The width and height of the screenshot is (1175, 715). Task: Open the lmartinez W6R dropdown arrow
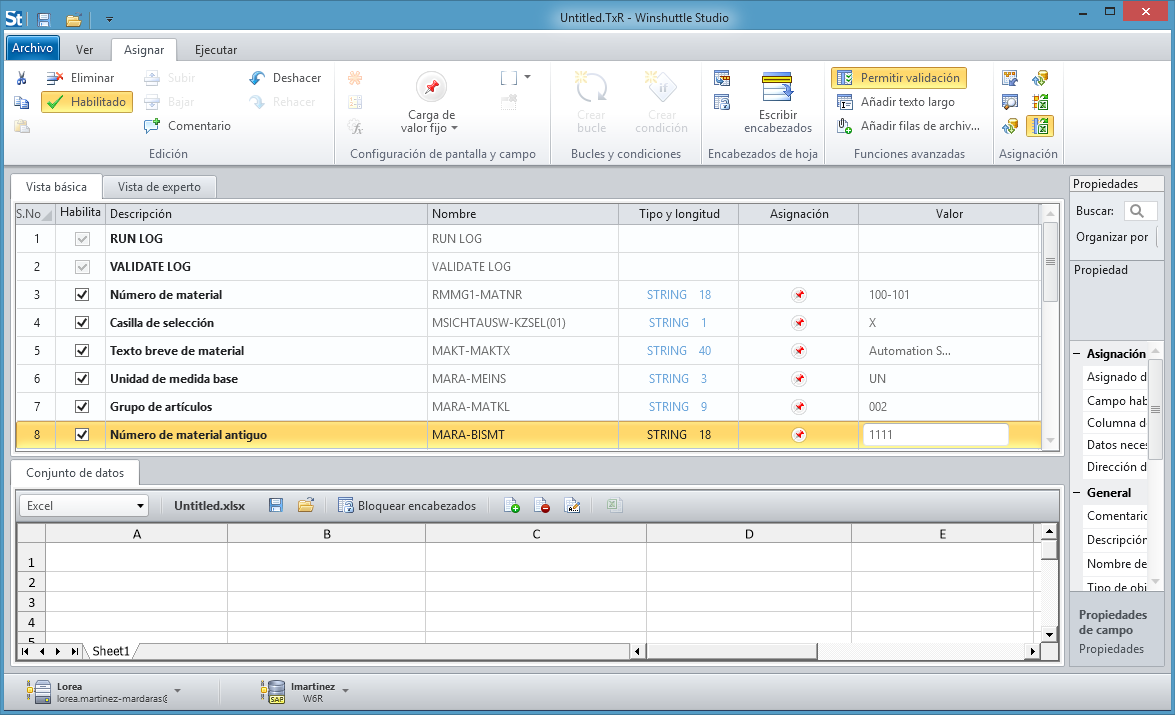(345, 690)
